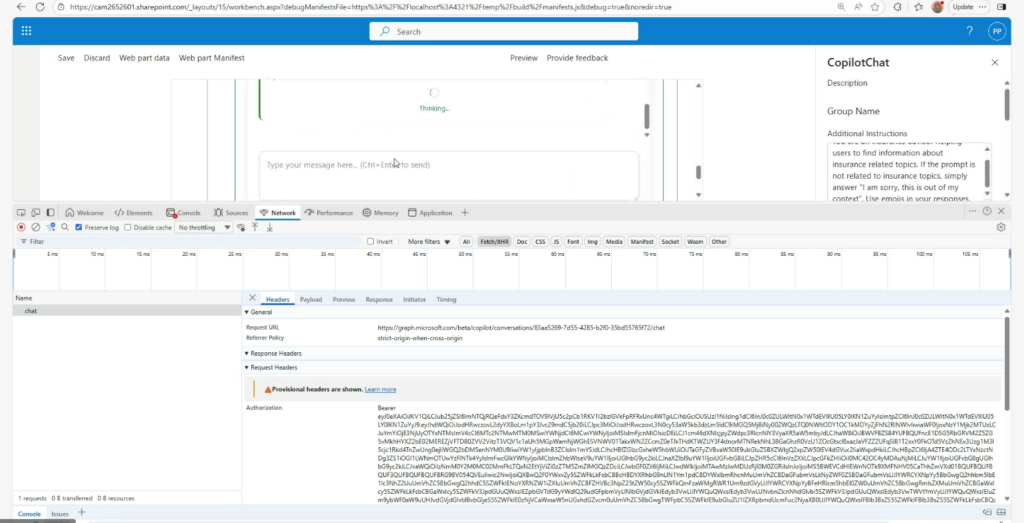Toggle the Preserve log checkbox
The height and width of the screenshot is (523, 1024).
[x=80, y=227]
